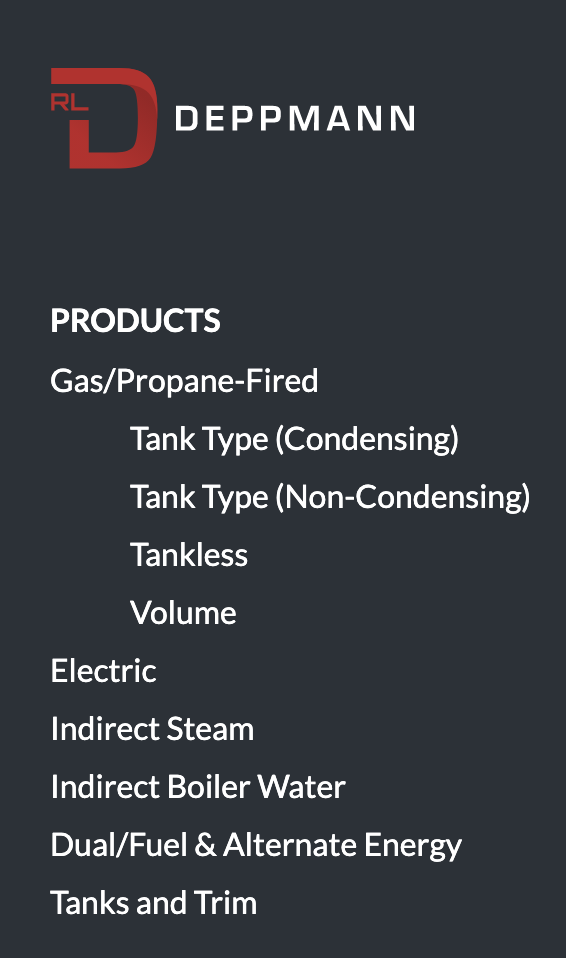Visit Dual/Fuel & Alternate Energy
The image size is (566, 958).
coord(256,846)
